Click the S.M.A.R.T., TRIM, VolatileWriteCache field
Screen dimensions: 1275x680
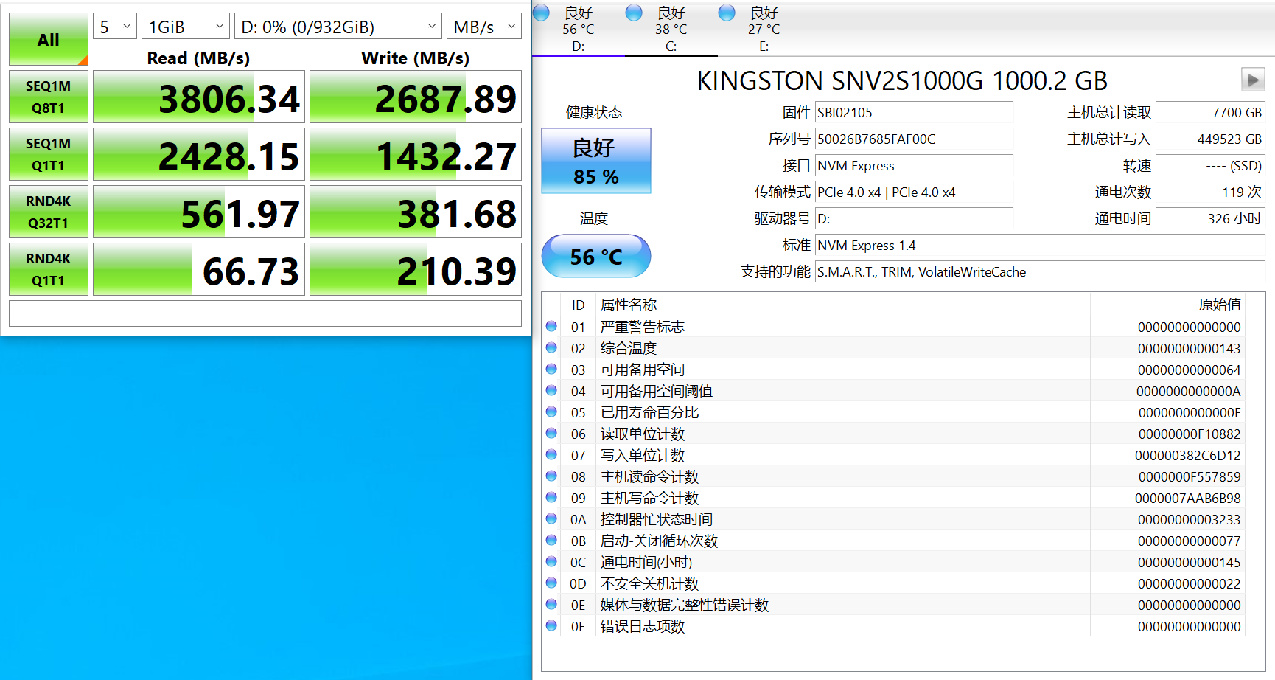(1040, 272)
